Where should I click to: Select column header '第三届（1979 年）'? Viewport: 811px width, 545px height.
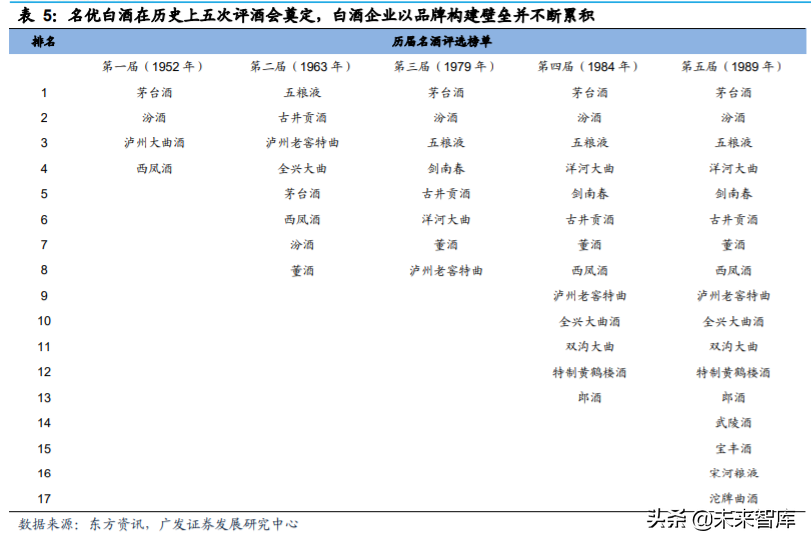445,67
